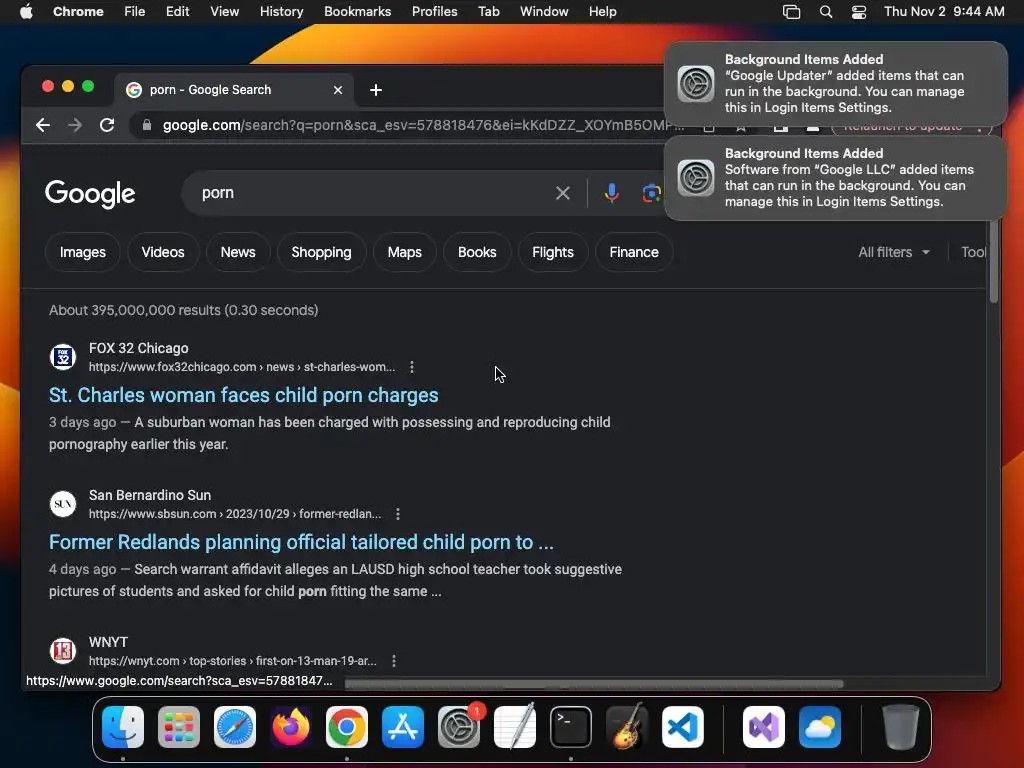Close the Google Search tab
This screenshot has width=1024, height=768.
(338, 90)
